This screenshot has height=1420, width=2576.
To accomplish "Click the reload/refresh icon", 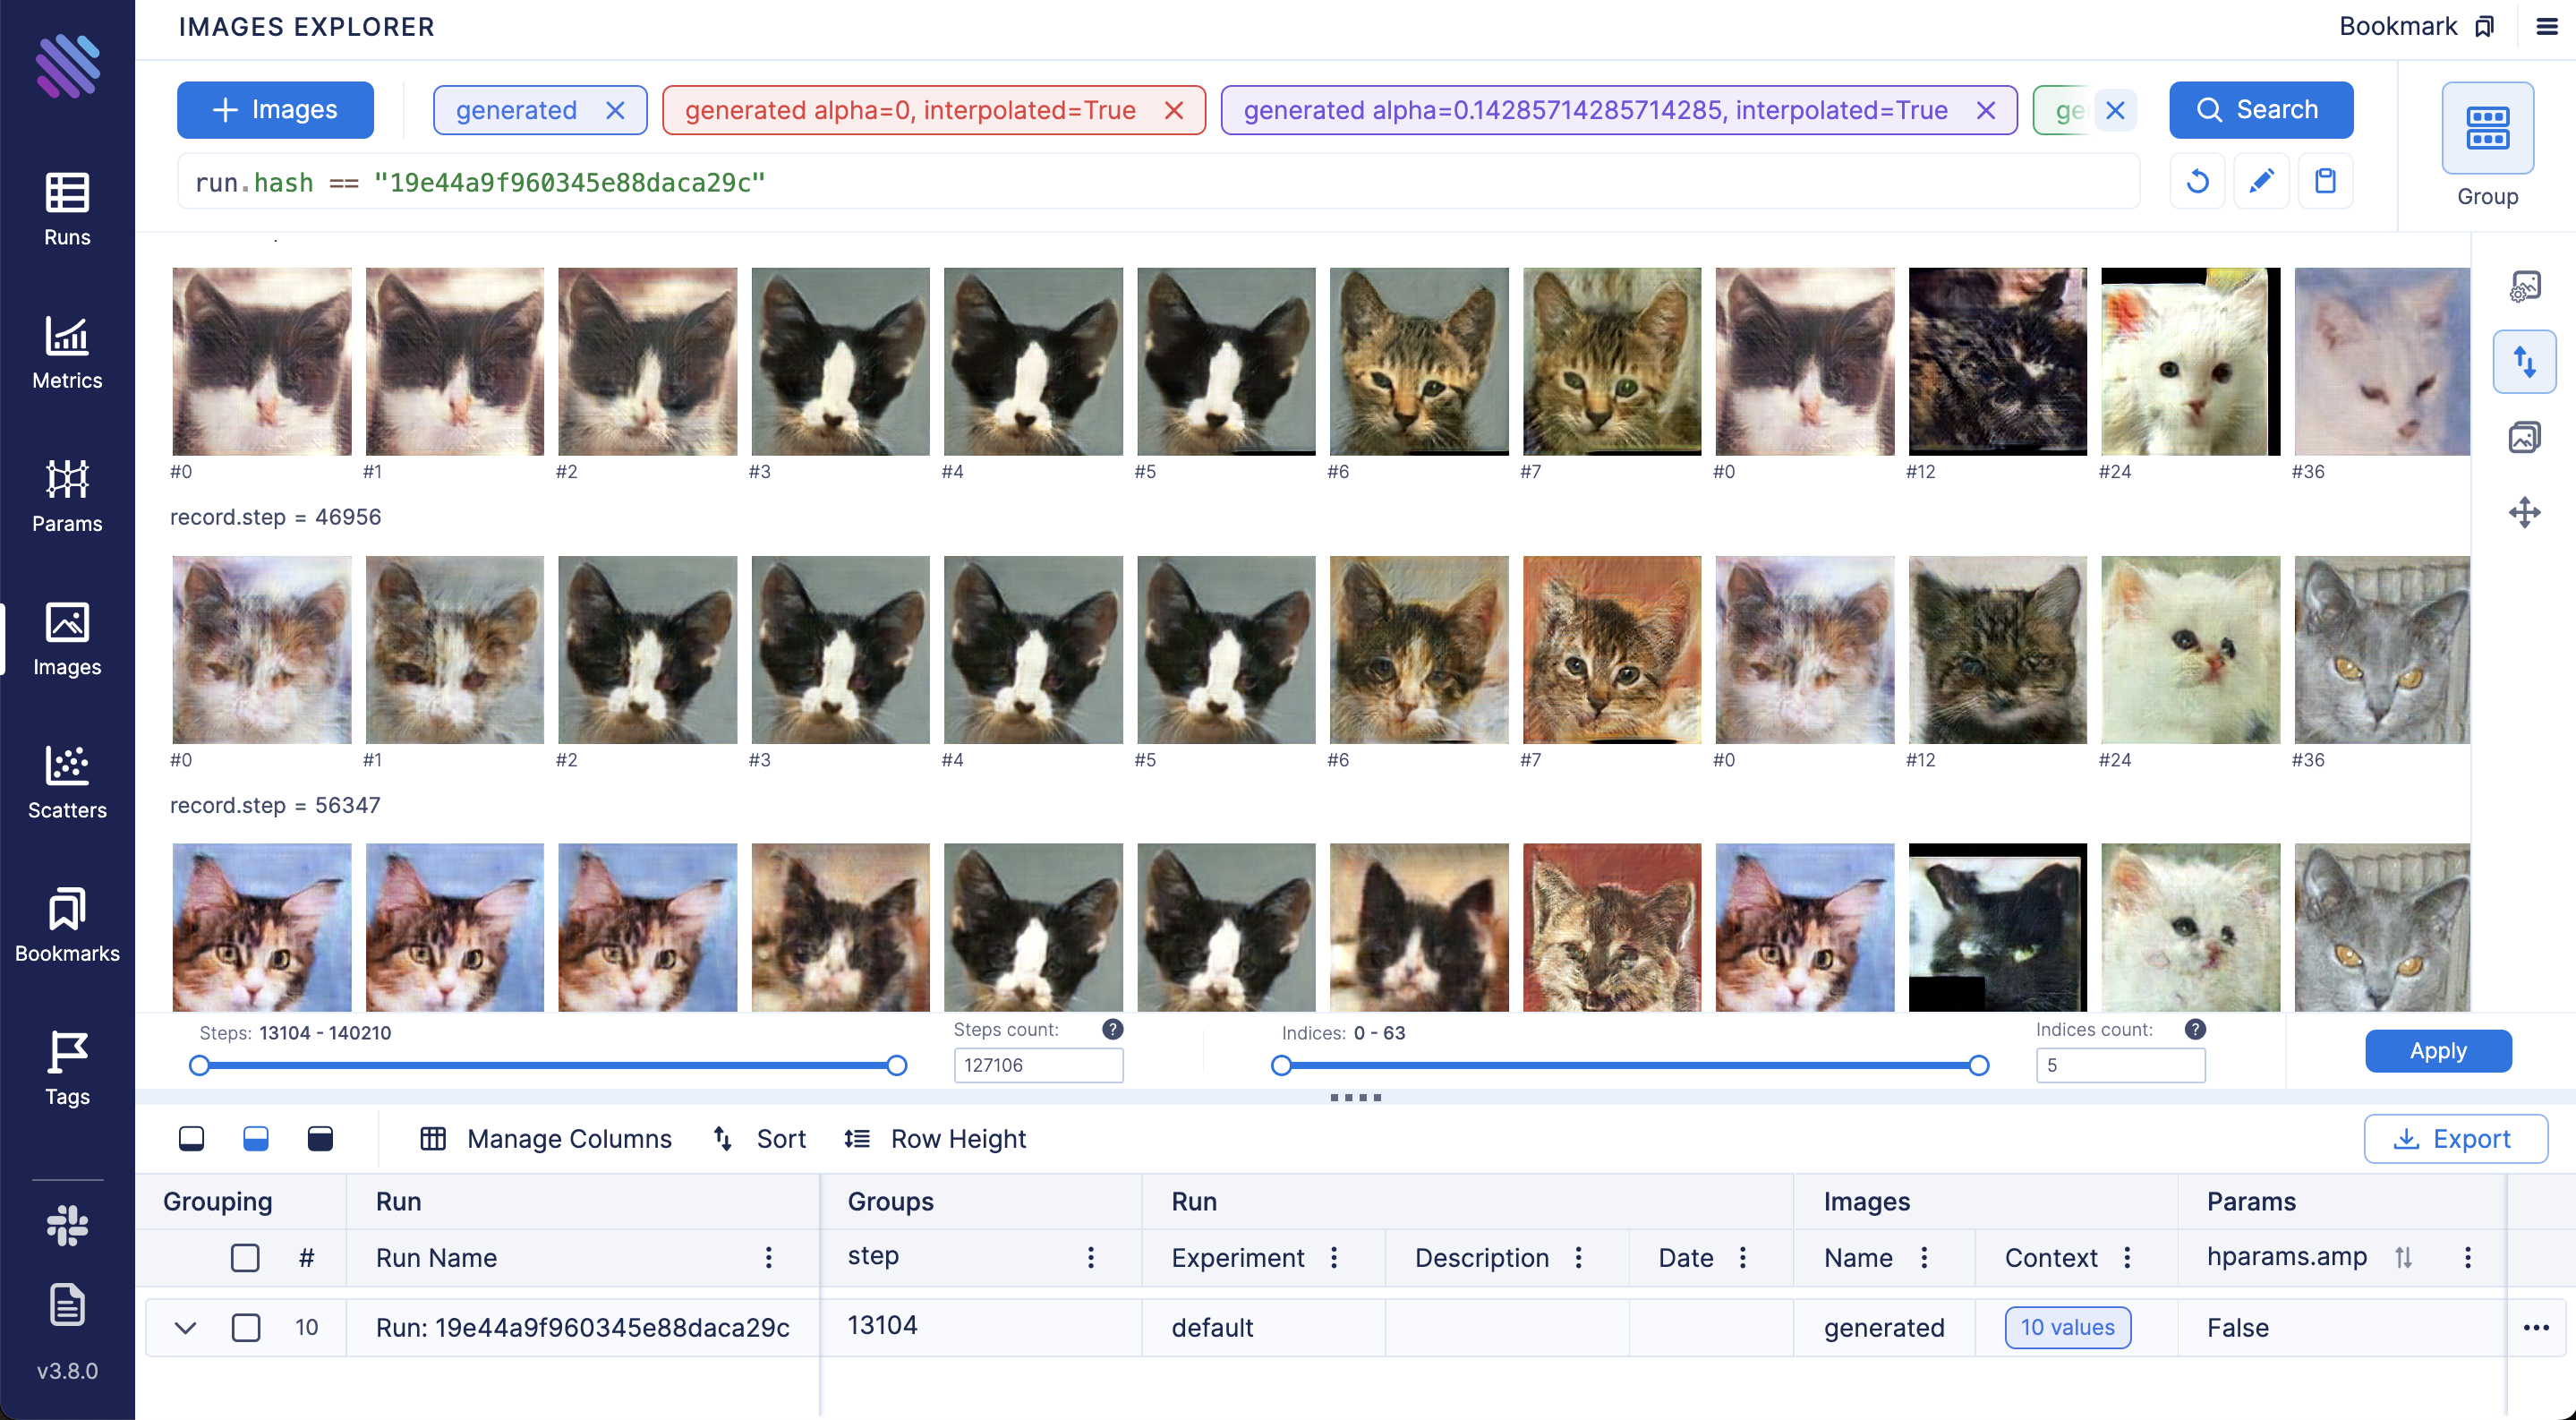I will (x=2196, y=180).
